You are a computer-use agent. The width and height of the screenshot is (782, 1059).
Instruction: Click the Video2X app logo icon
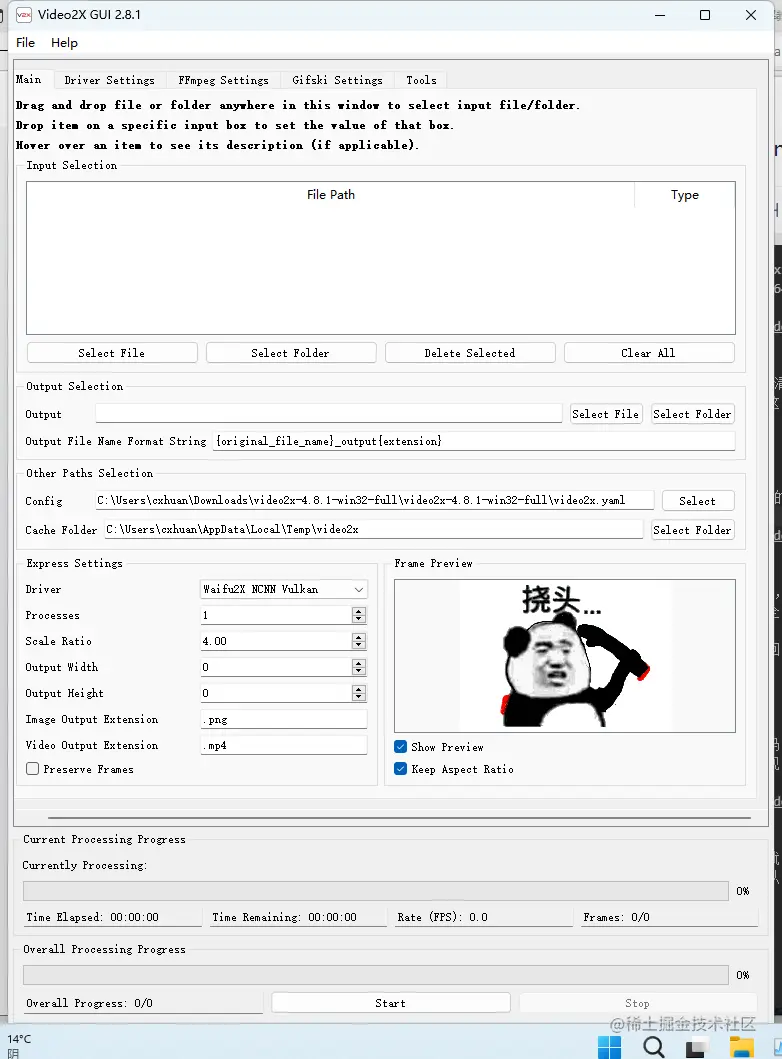click(x=24, y=14)
